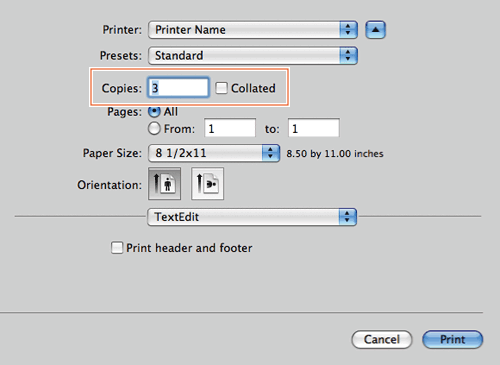The width and height of the screenshot is (500, 365).
Task: Click Printer popup stepper arrows
Action: point(348,30)
